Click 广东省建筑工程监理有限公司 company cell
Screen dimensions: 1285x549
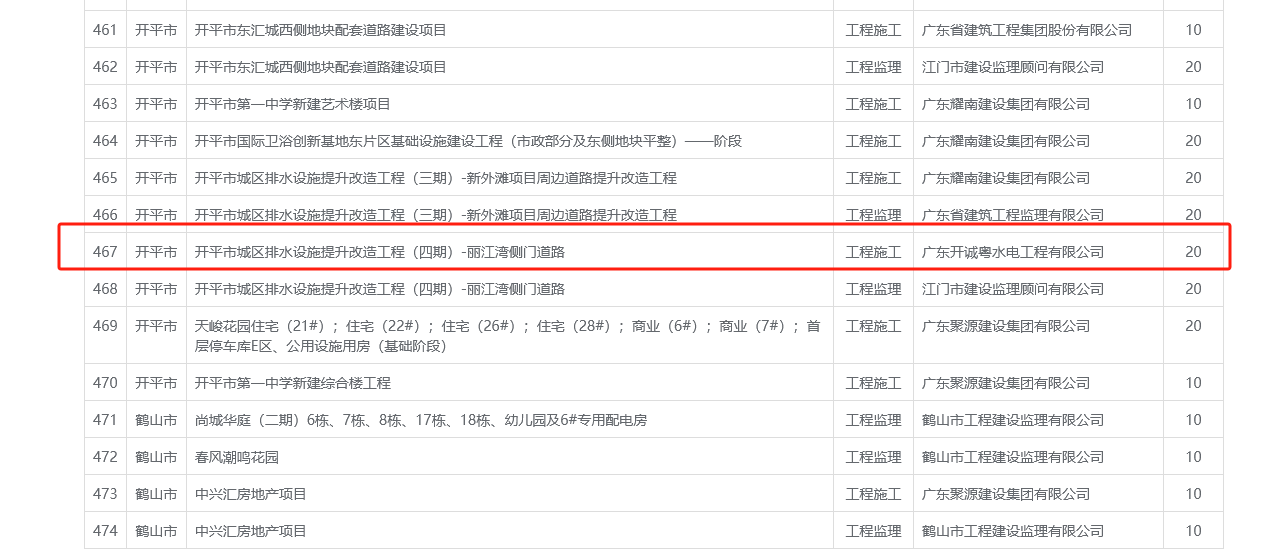[1013, 215]
